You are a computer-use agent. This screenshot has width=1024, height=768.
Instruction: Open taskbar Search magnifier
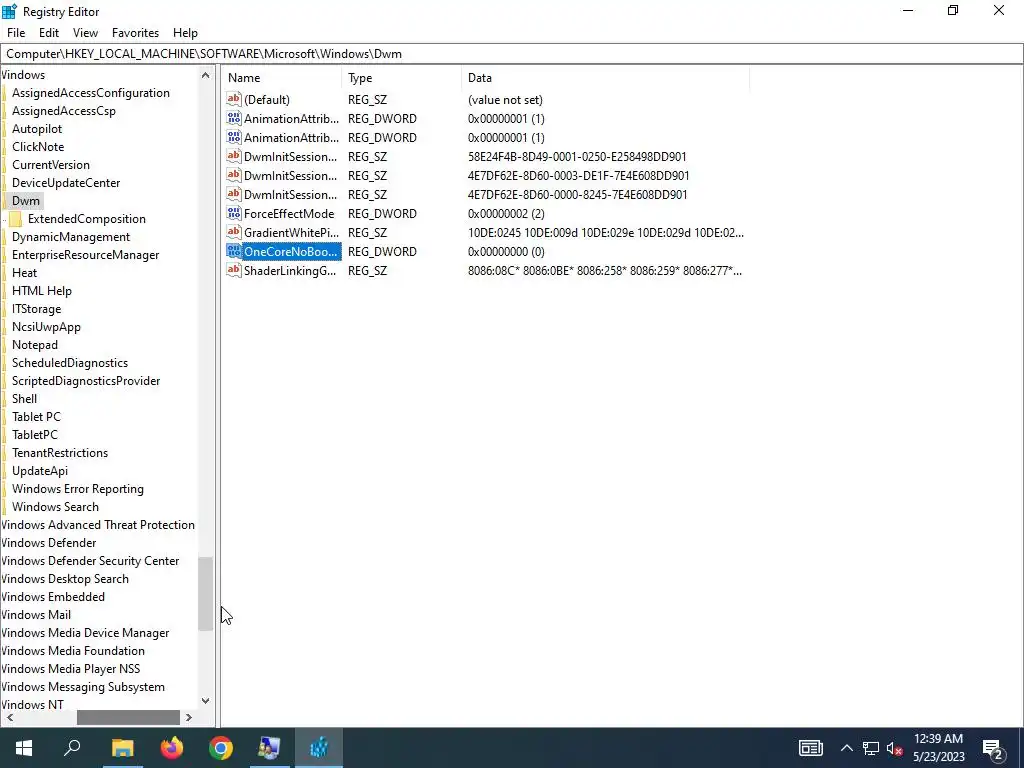coord(72,748)
